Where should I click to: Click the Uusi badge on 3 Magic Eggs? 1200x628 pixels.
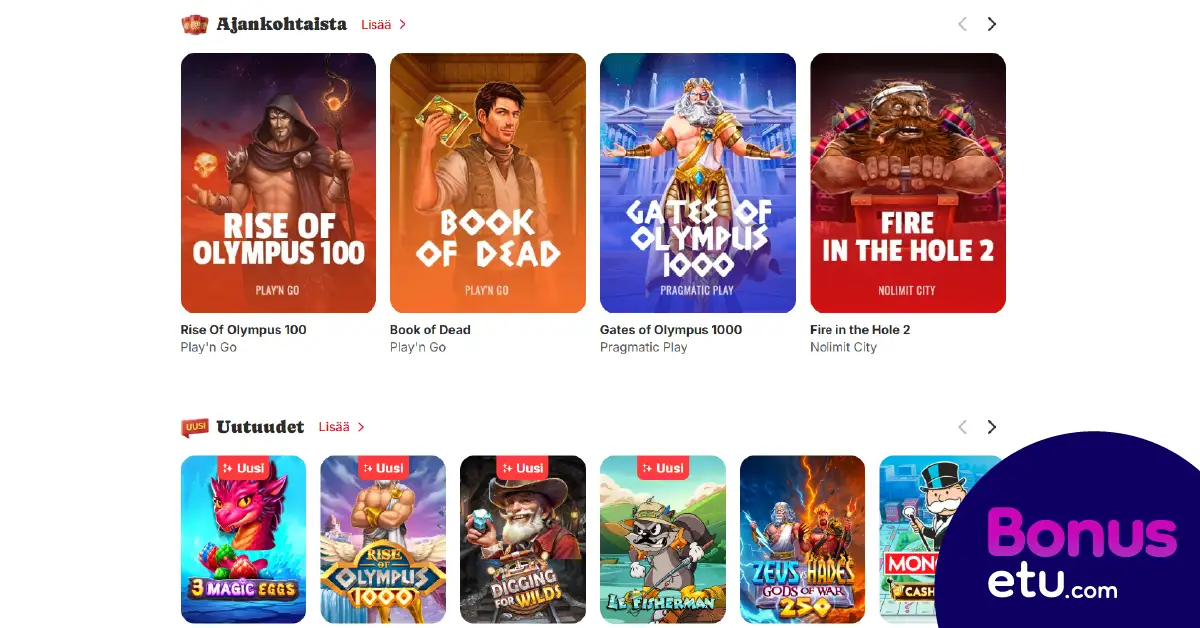(243, 468)
